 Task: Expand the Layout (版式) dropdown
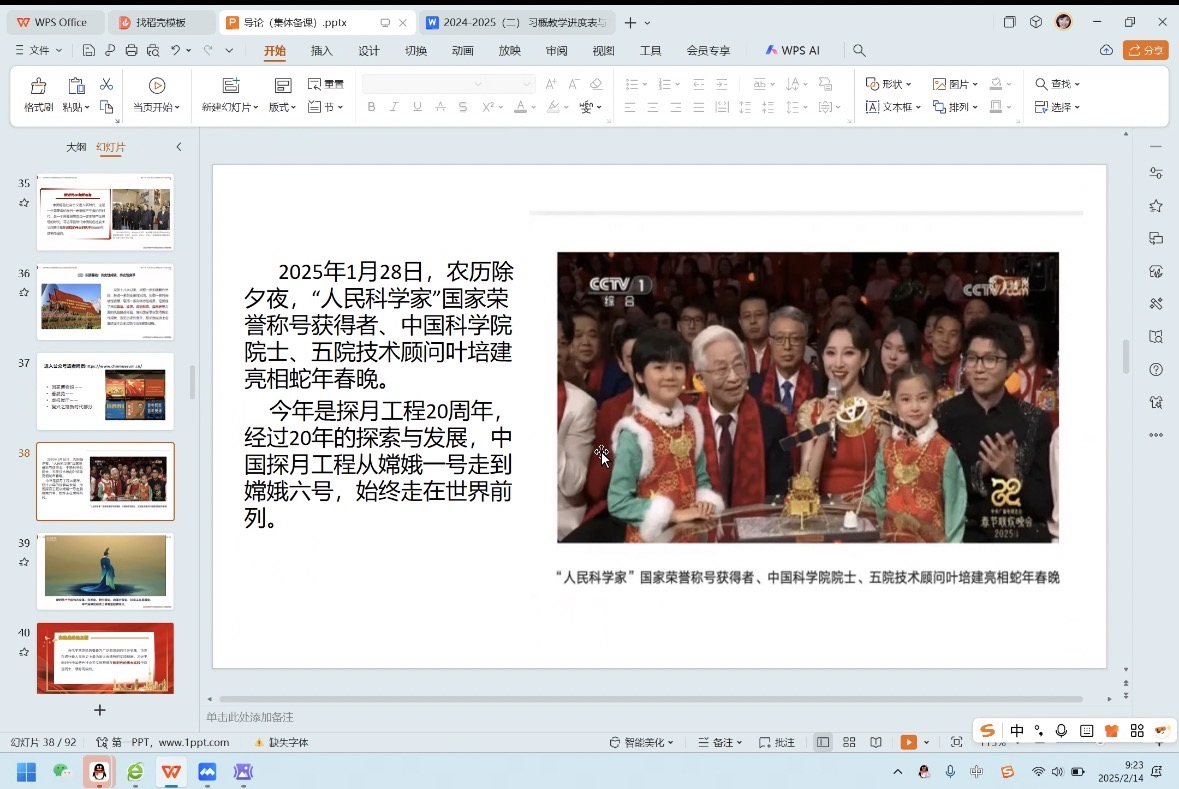pos(282,107)
